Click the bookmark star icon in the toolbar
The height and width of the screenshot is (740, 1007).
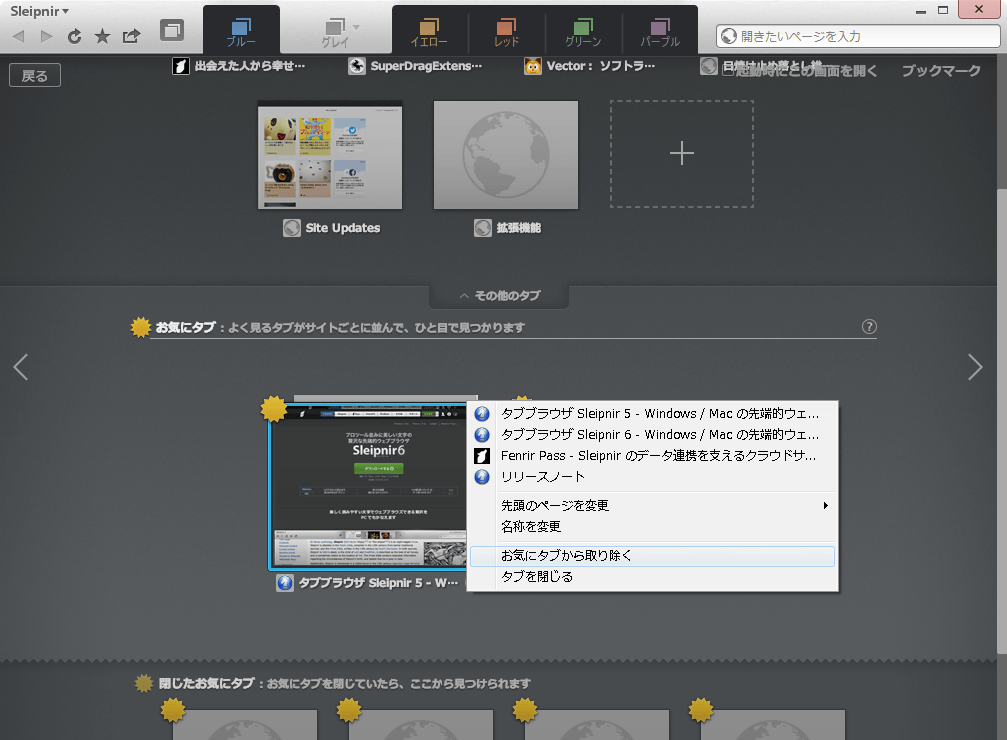102,36
